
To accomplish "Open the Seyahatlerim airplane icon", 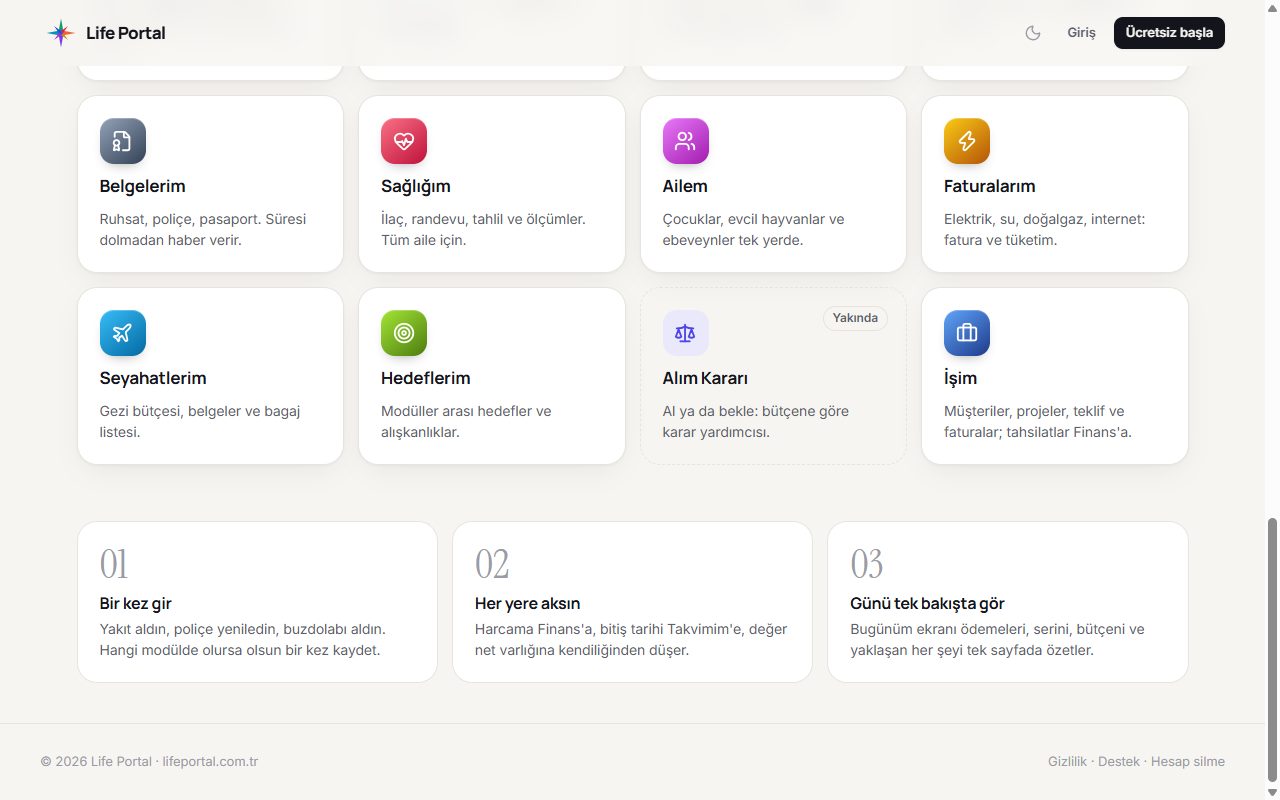I will (x=123, y=333).
